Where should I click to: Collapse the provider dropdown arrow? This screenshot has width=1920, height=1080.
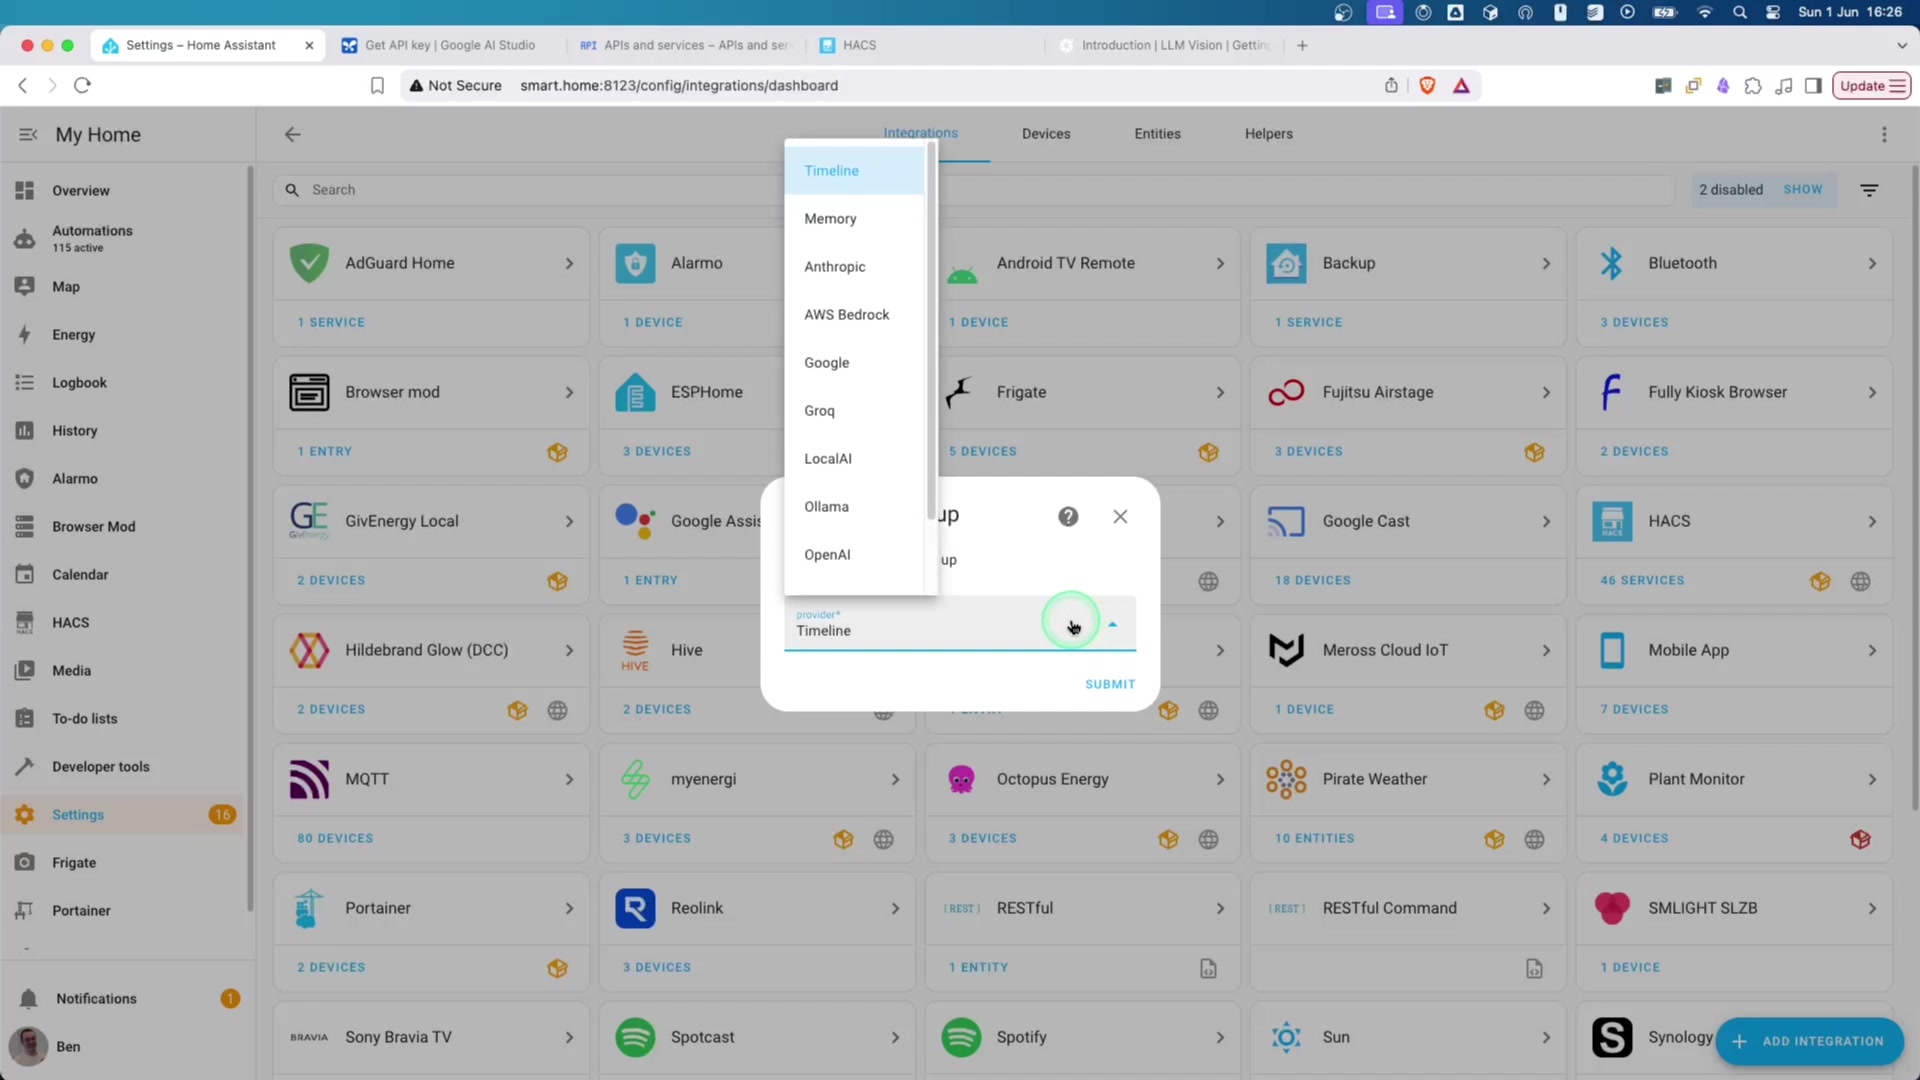[1112, 624]
